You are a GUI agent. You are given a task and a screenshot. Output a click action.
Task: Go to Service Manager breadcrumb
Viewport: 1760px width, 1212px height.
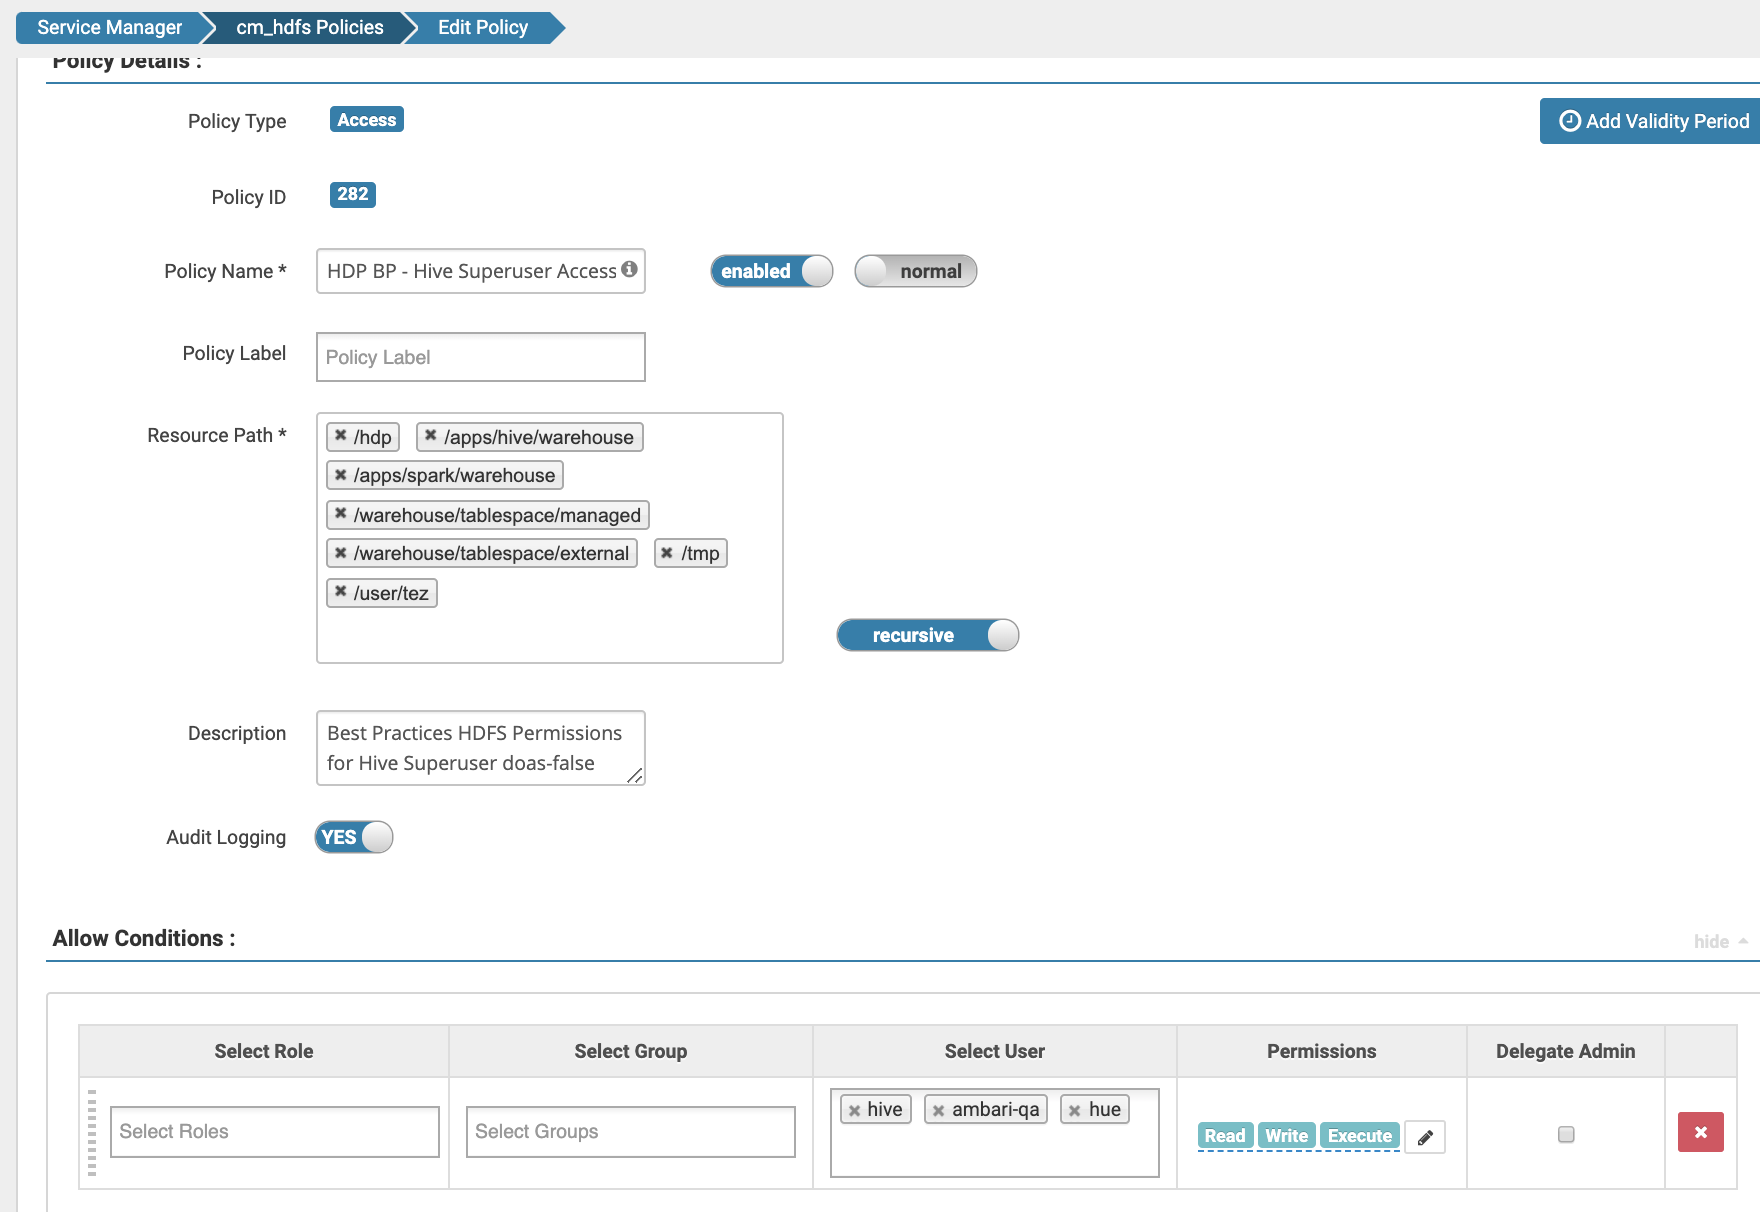pos(109,27)
